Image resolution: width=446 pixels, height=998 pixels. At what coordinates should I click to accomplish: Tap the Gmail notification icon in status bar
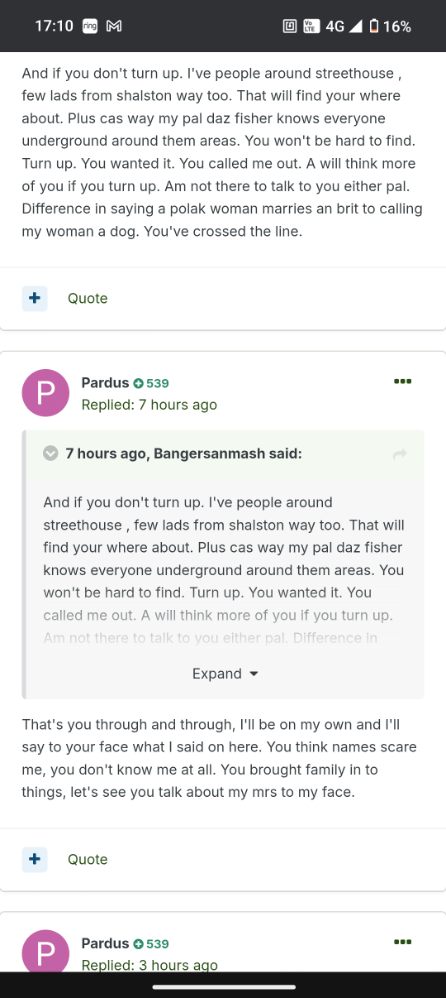pos(114,26)
